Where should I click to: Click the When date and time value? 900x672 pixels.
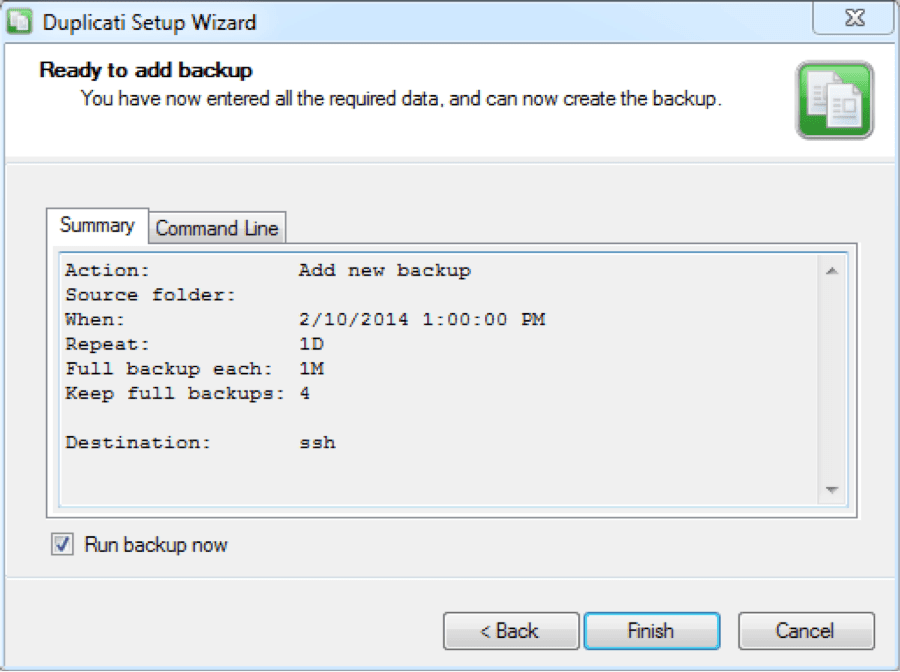click(x=422, y=320)
